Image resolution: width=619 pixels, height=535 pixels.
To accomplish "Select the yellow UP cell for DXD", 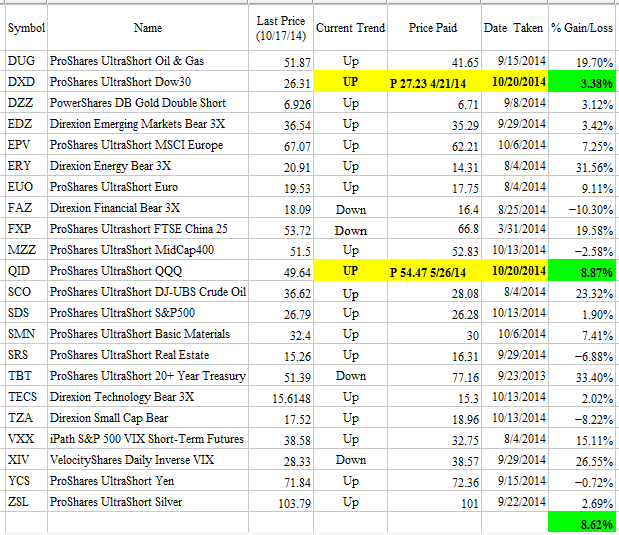I will click(x=350, y=82).
